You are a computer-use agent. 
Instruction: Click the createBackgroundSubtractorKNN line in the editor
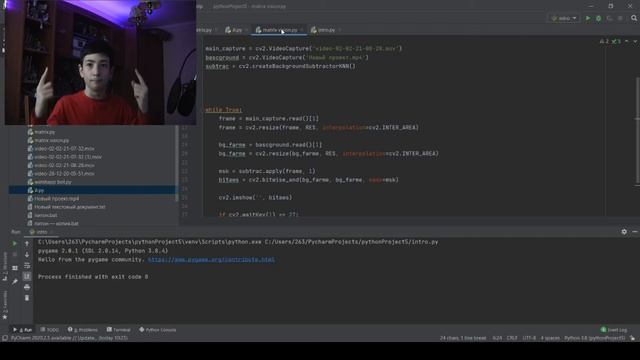[280, 66]
